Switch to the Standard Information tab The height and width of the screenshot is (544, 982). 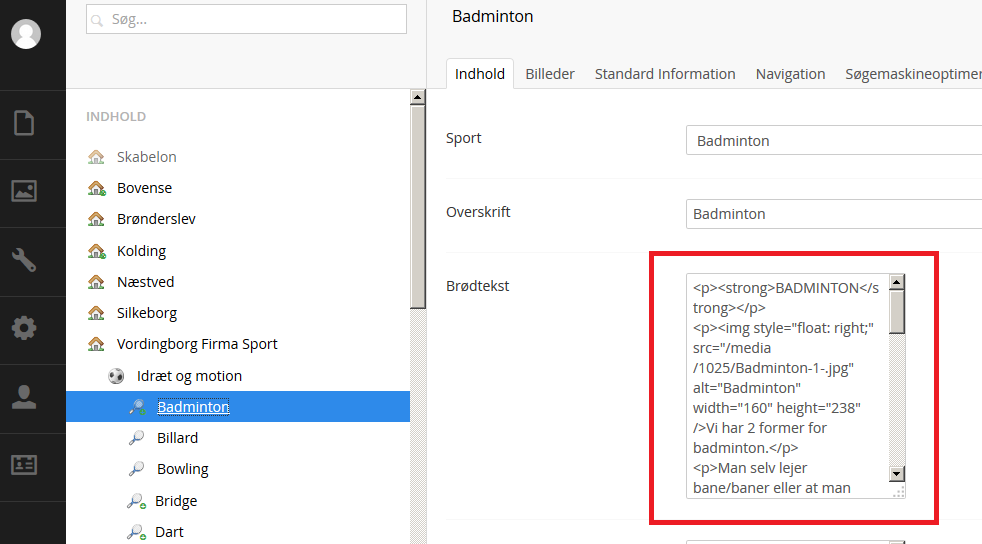click(x=665, y=74)
